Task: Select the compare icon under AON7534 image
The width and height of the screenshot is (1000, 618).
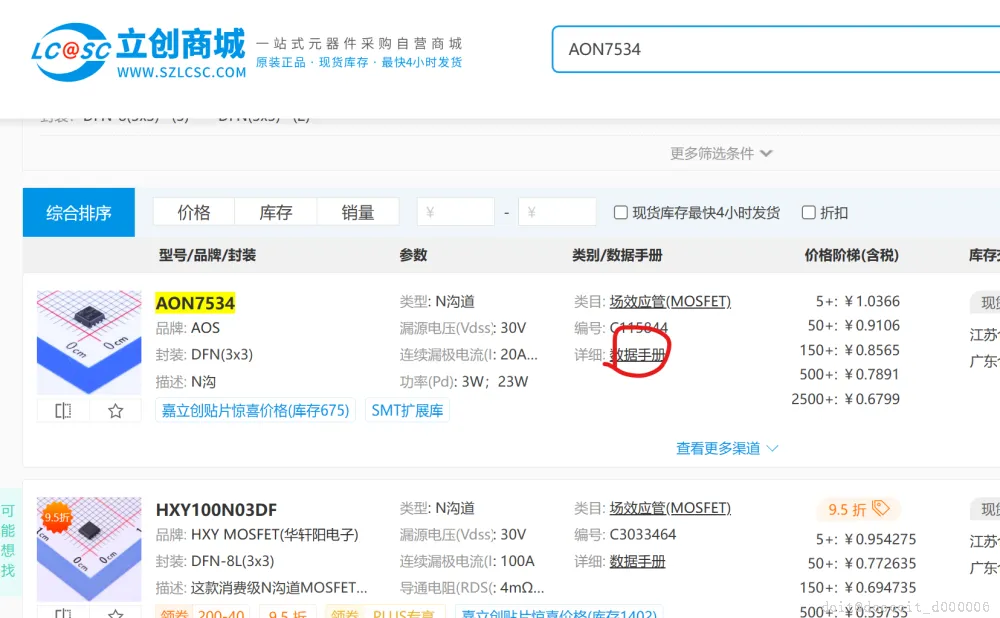Action: coord(62,410)
